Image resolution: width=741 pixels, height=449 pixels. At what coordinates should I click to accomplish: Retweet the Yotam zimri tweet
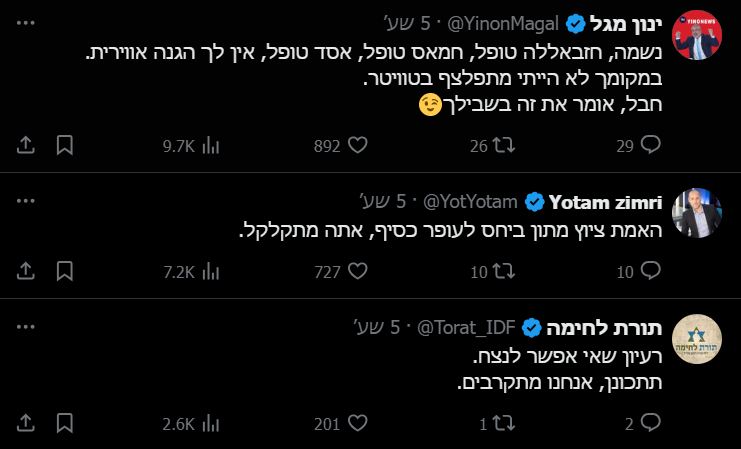(x=506, y=271)
